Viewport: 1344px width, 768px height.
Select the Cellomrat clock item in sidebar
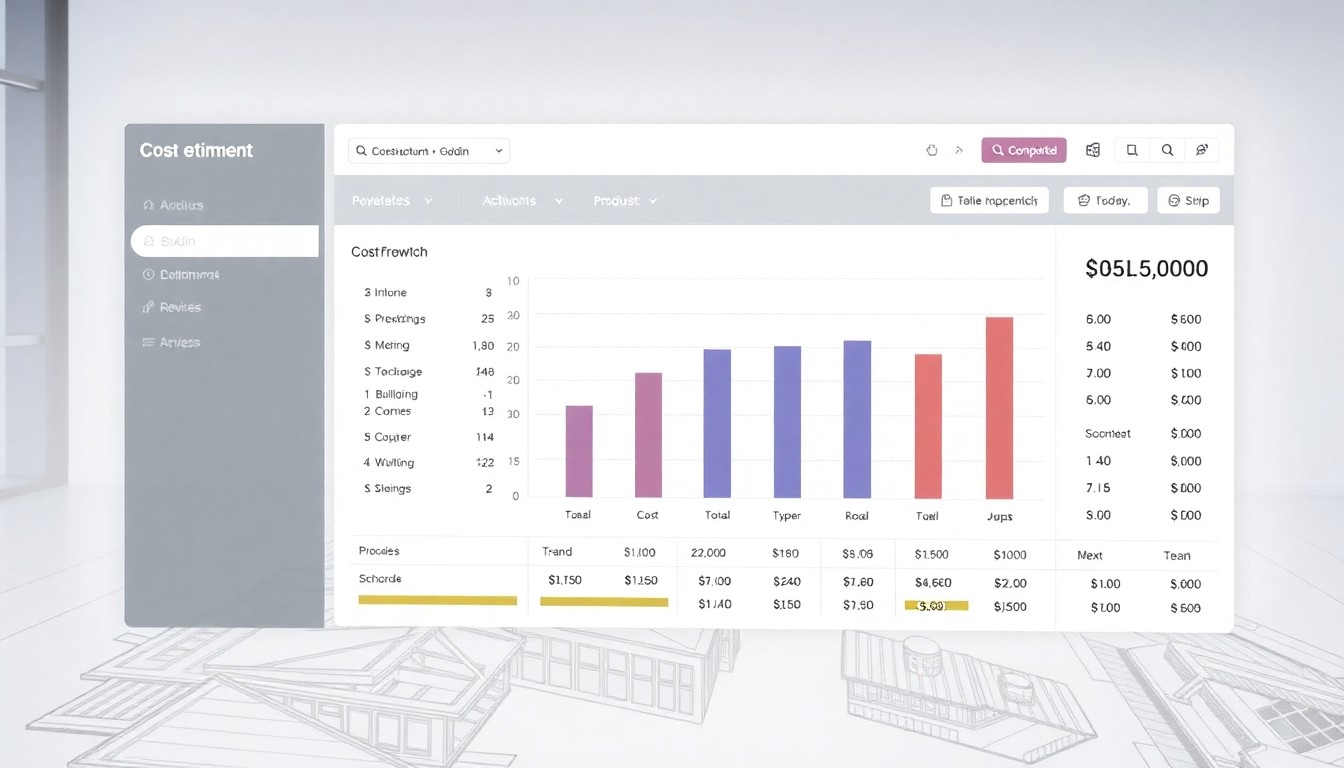click(181, 274)
